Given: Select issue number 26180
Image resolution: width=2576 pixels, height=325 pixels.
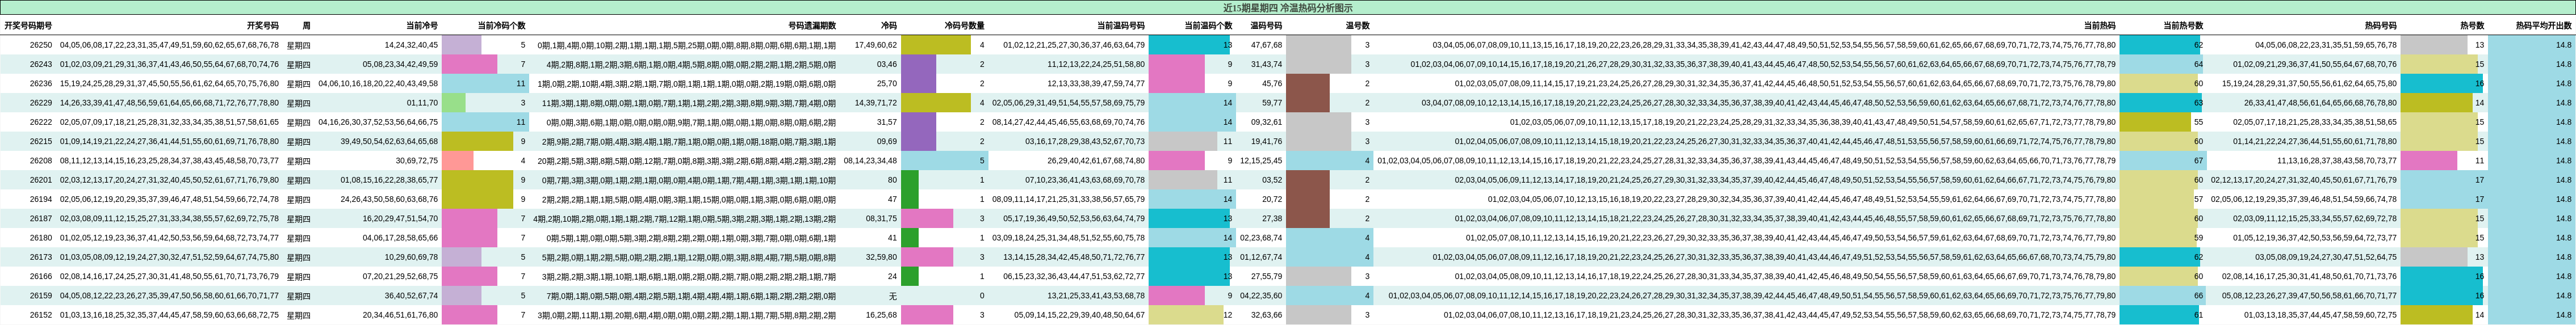Looking at the screenshot, I should click(41, 237).
